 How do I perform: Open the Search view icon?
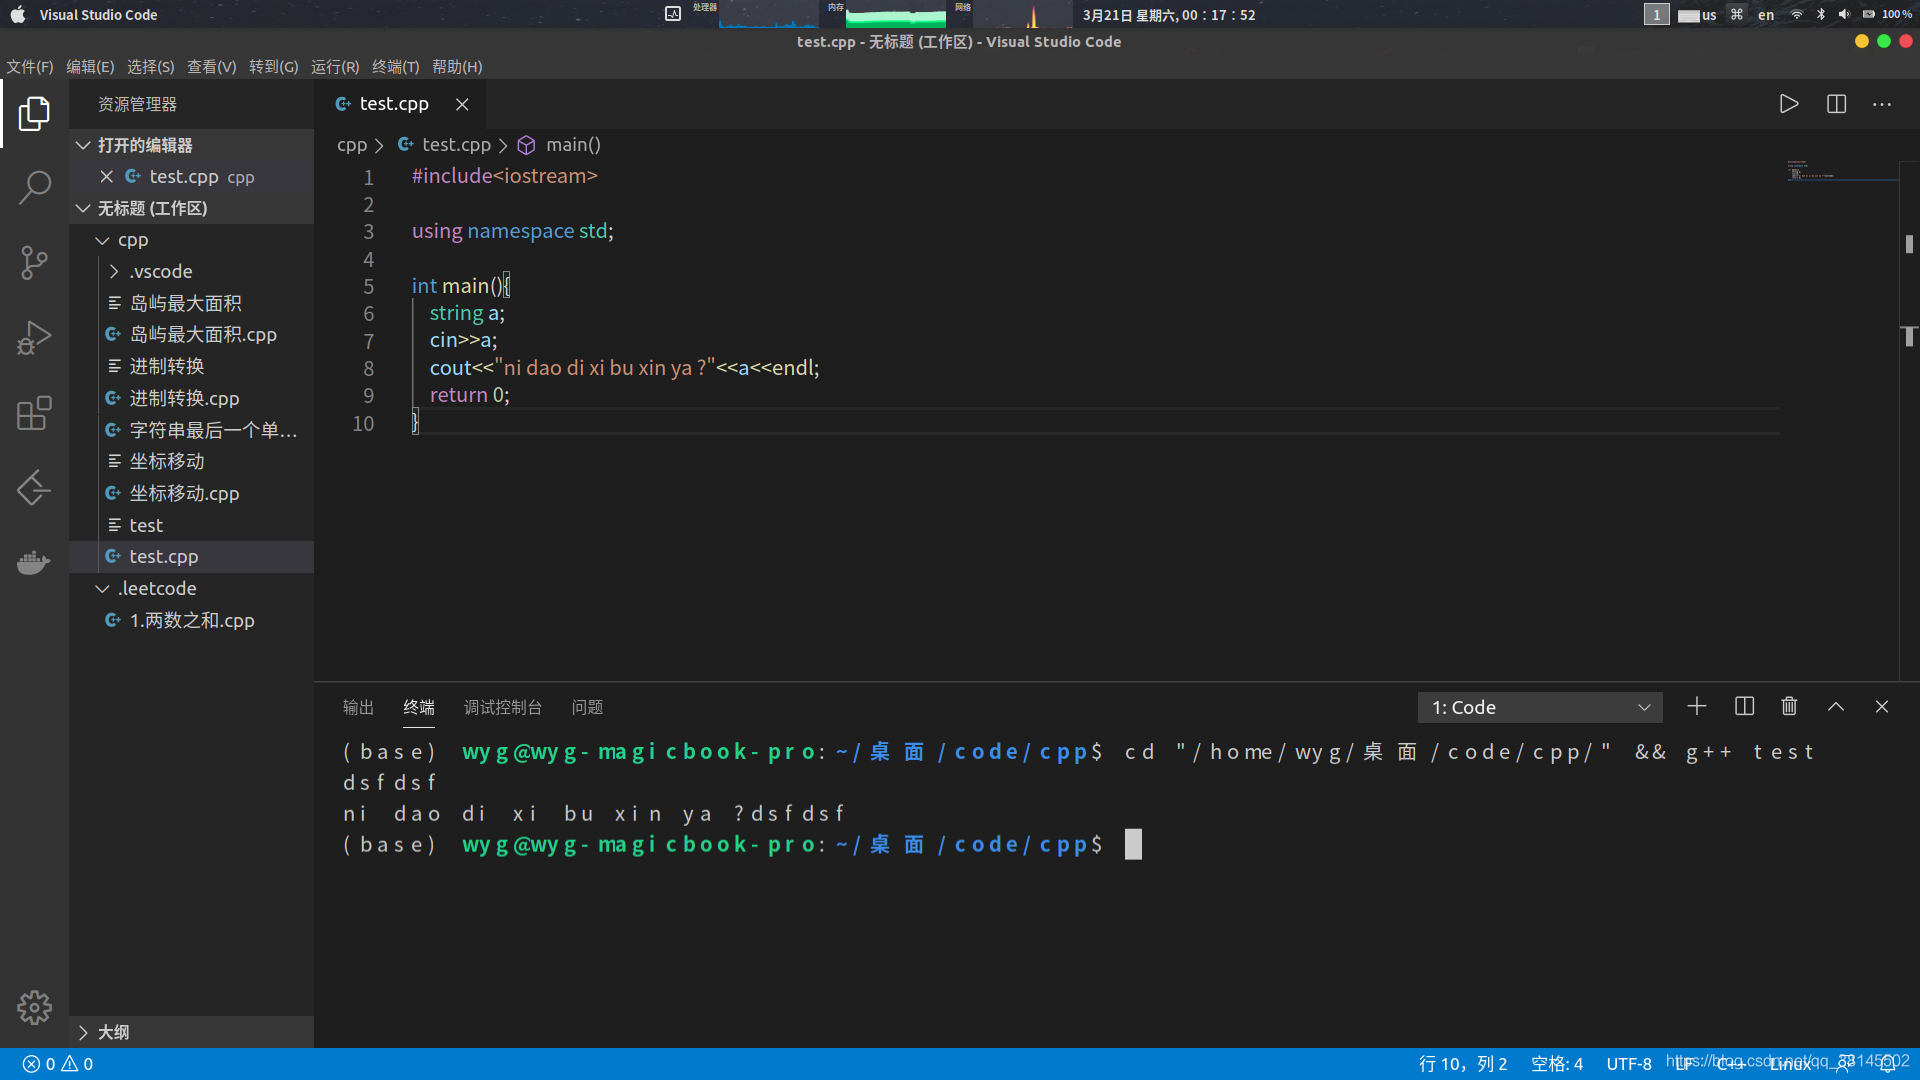point(34,187)
